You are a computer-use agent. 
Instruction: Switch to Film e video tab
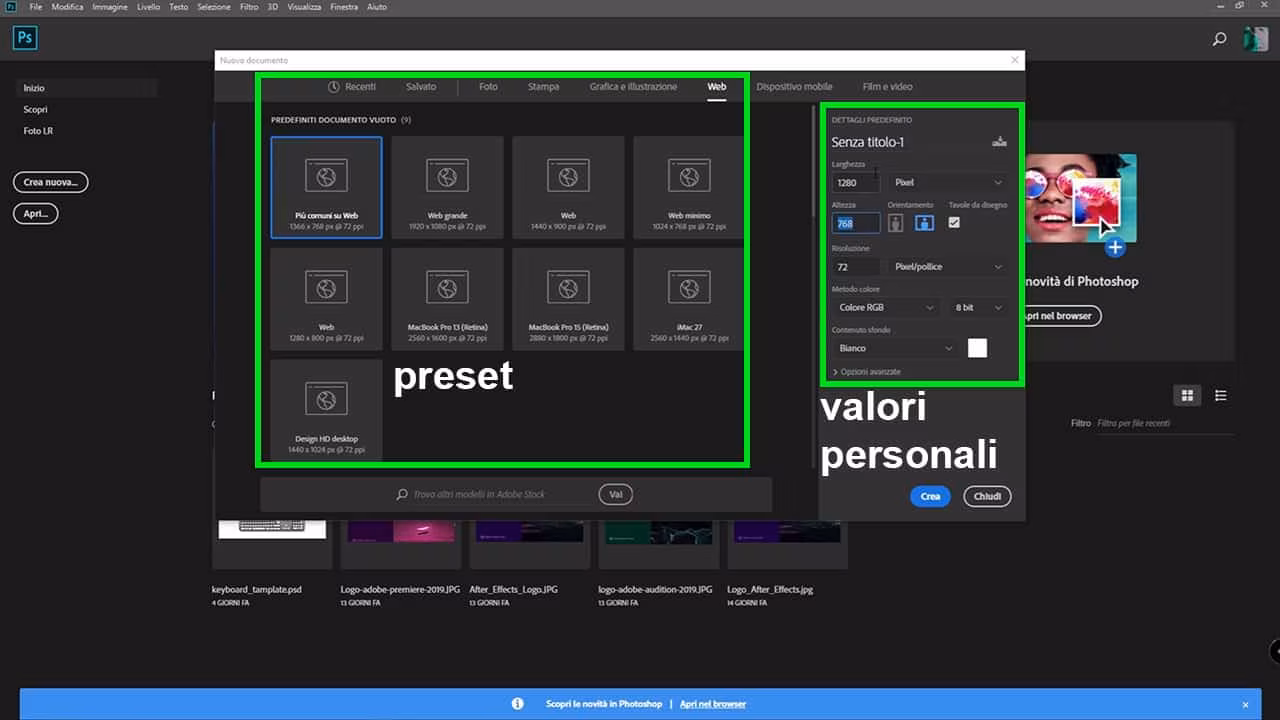click(888, 87)
